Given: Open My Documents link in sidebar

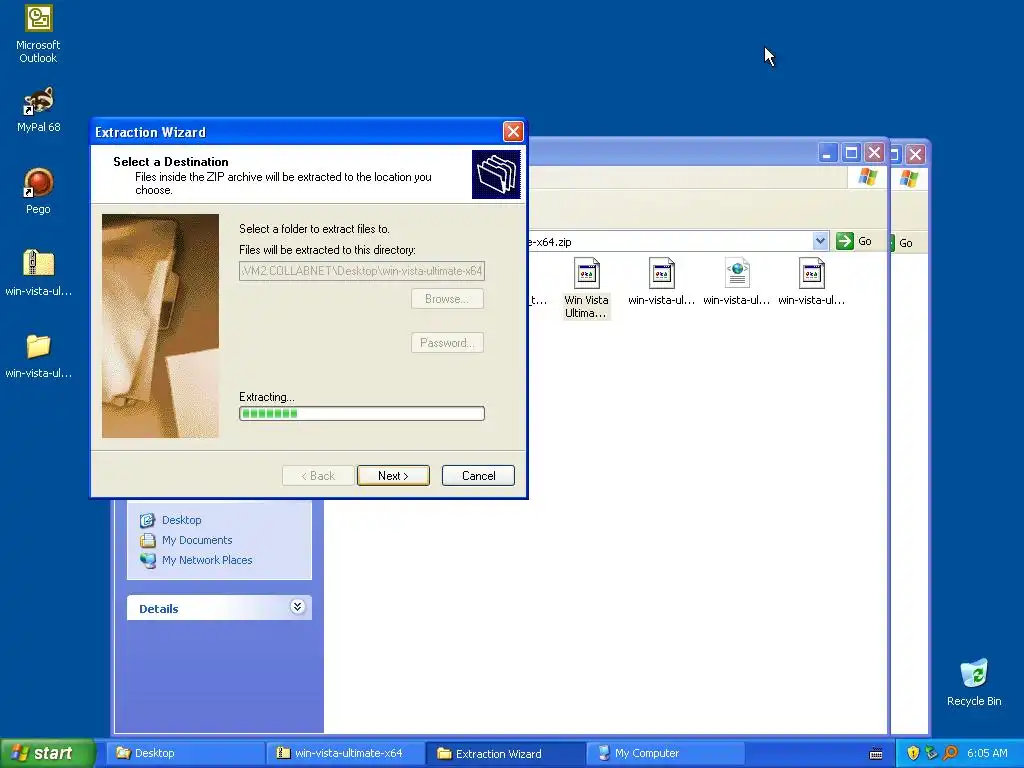Looking at the screenshot, I should click(197, 540).
